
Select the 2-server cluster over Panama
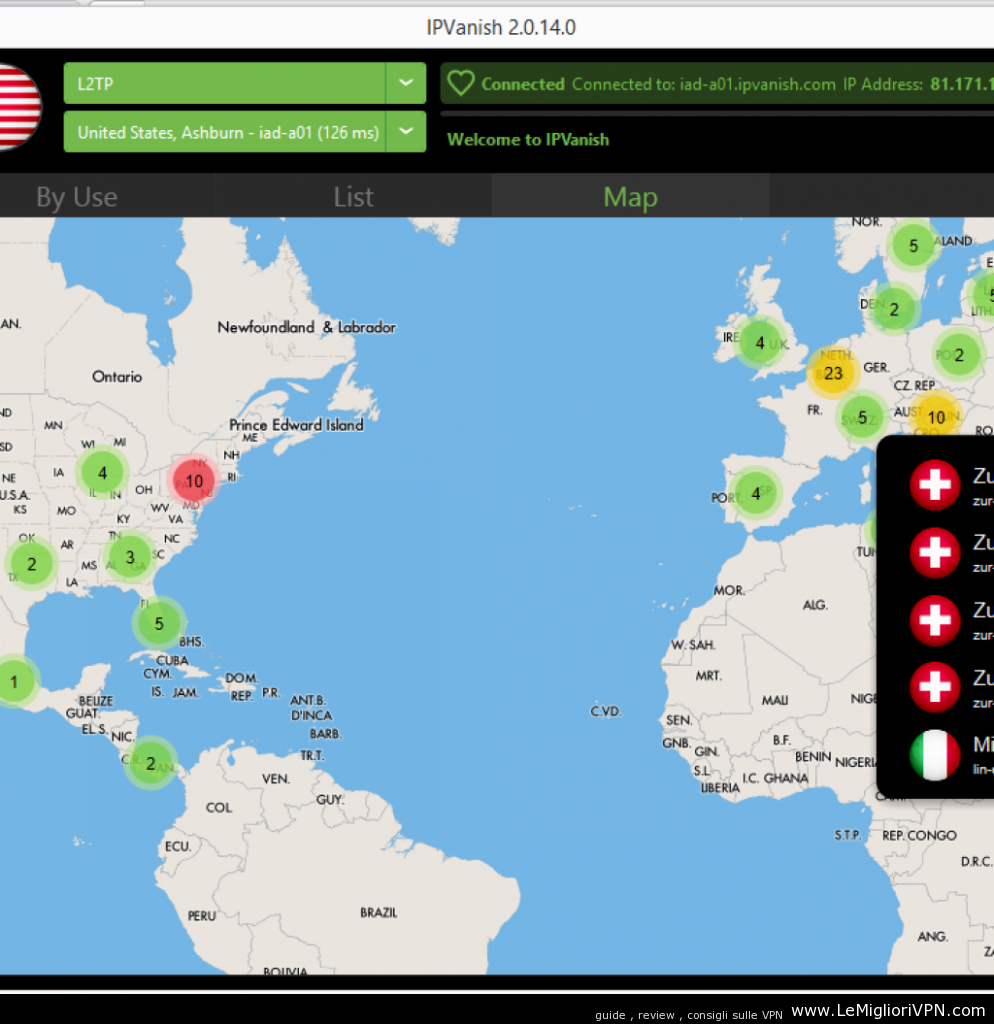point(151,763)
